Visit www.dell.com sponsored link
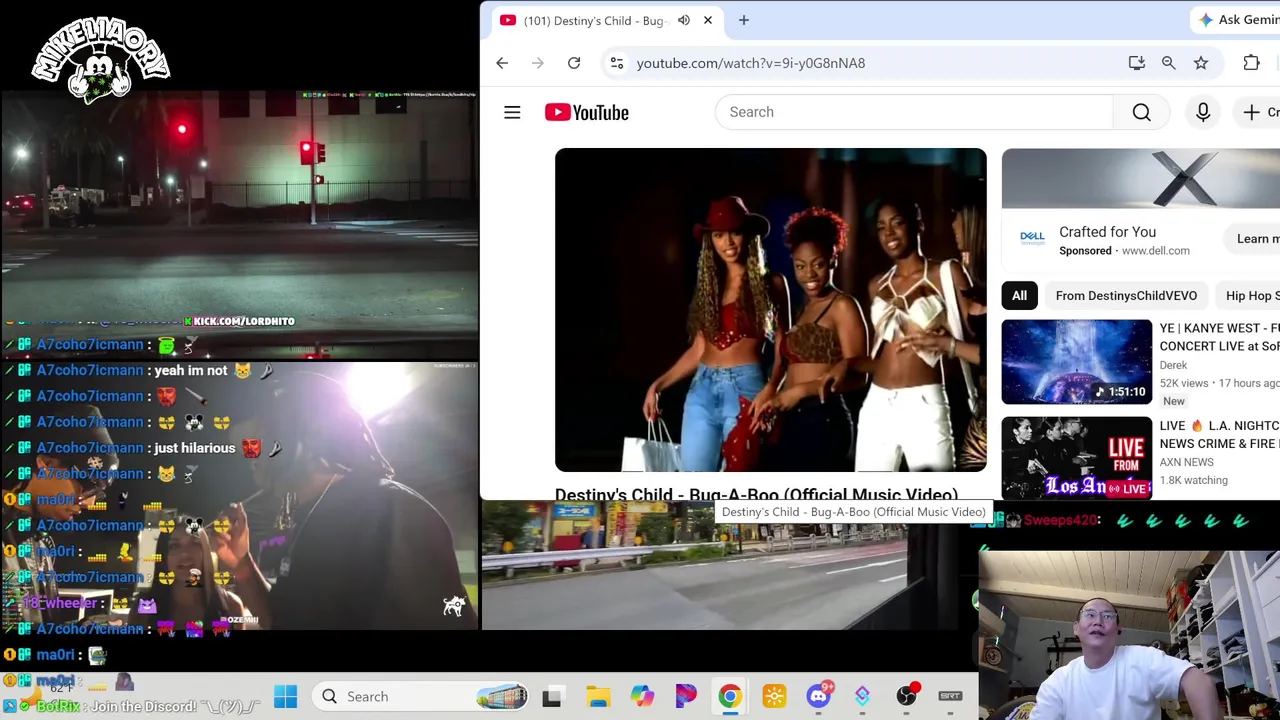The width and height of the screenshot is (1280, 720). pyautogui.click(x=1155, y=251)
